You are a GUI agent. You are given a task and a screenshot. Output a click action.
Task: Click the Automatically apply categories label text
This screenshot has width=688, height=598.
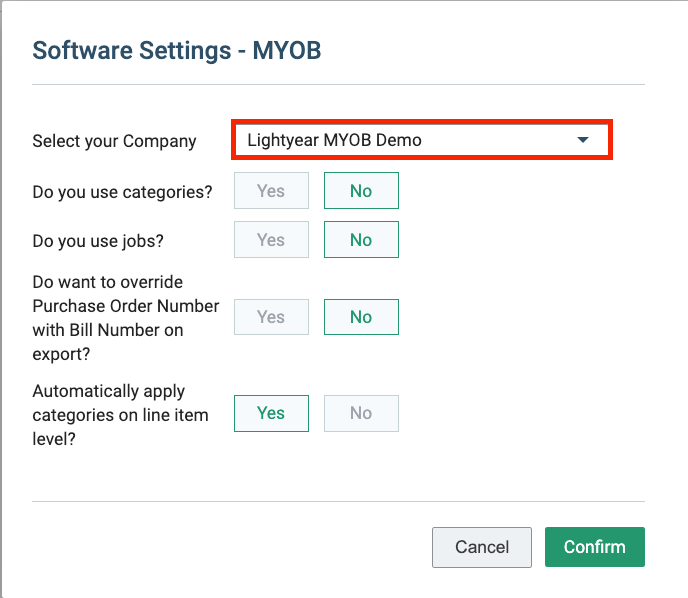tap(120, 415)
